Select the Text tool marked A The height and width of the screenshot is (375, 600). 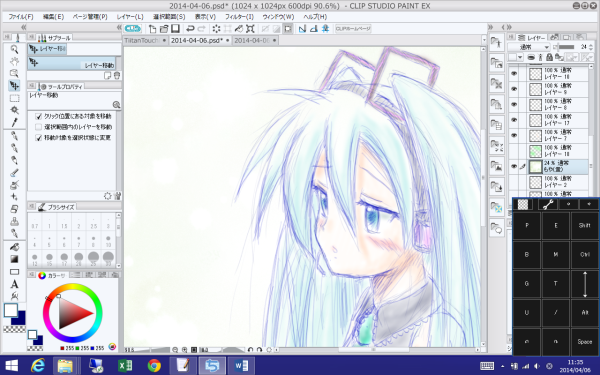point(14,284)
